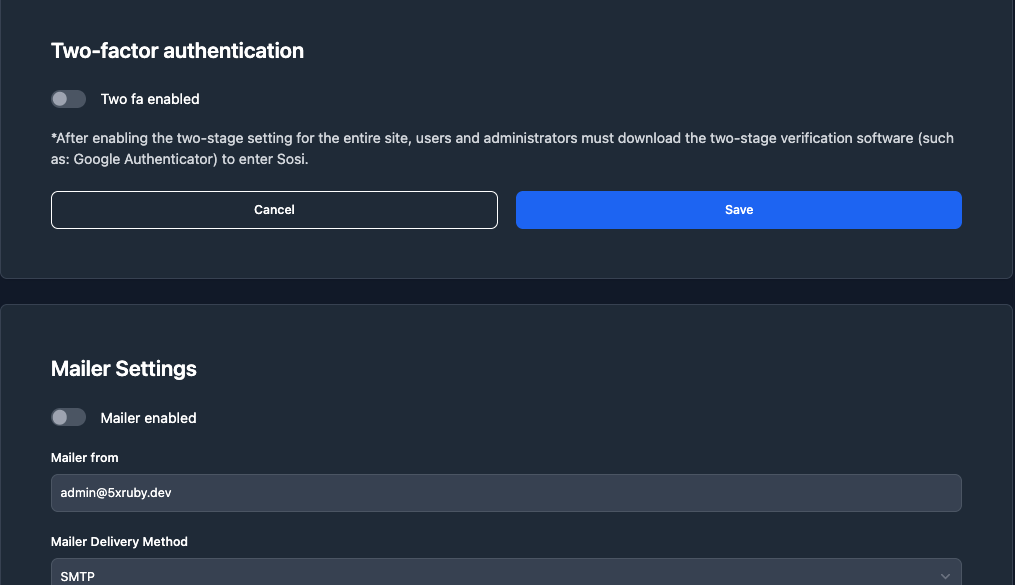Click the Two fa enabled label
The width and height of the screenshot is (1015, 585).
point(150,99)
